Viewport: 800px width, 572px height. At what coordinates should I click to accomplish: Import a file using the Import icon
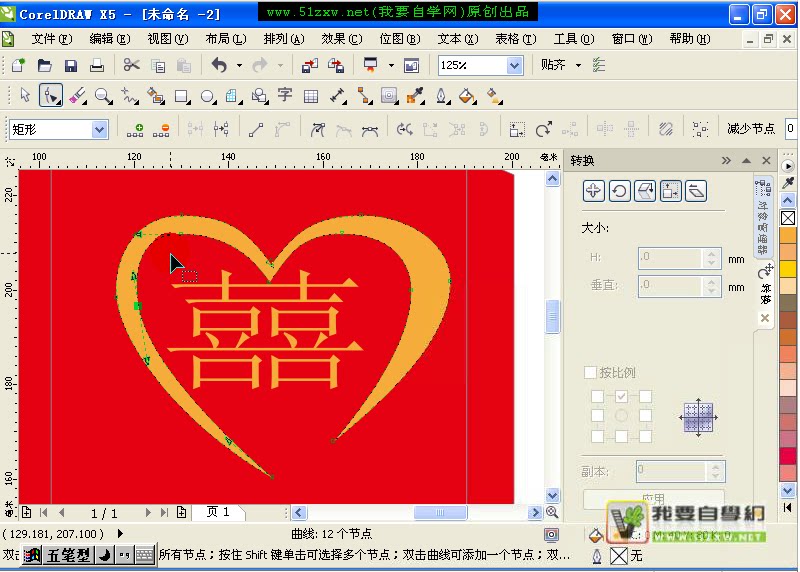[x=309, y=65]
